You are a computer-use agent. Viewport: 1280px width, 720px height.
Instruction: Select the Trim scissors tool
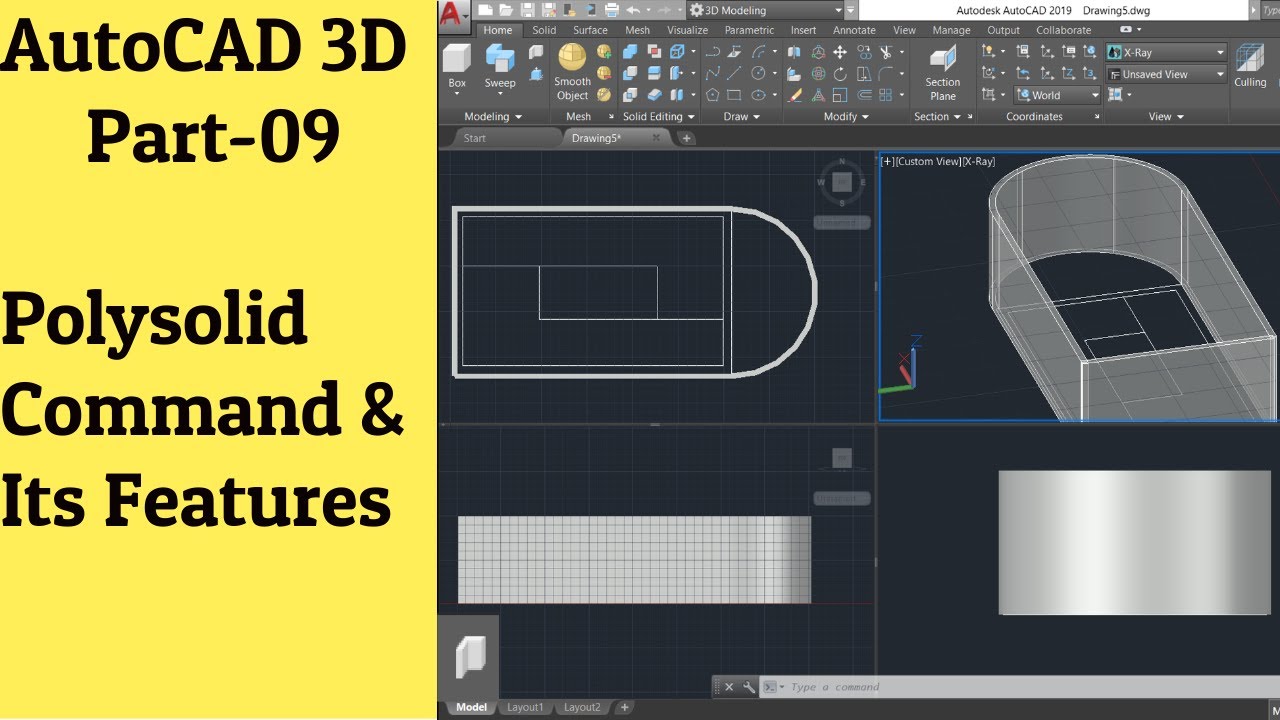pyautogui.click(x=885, y=52)
